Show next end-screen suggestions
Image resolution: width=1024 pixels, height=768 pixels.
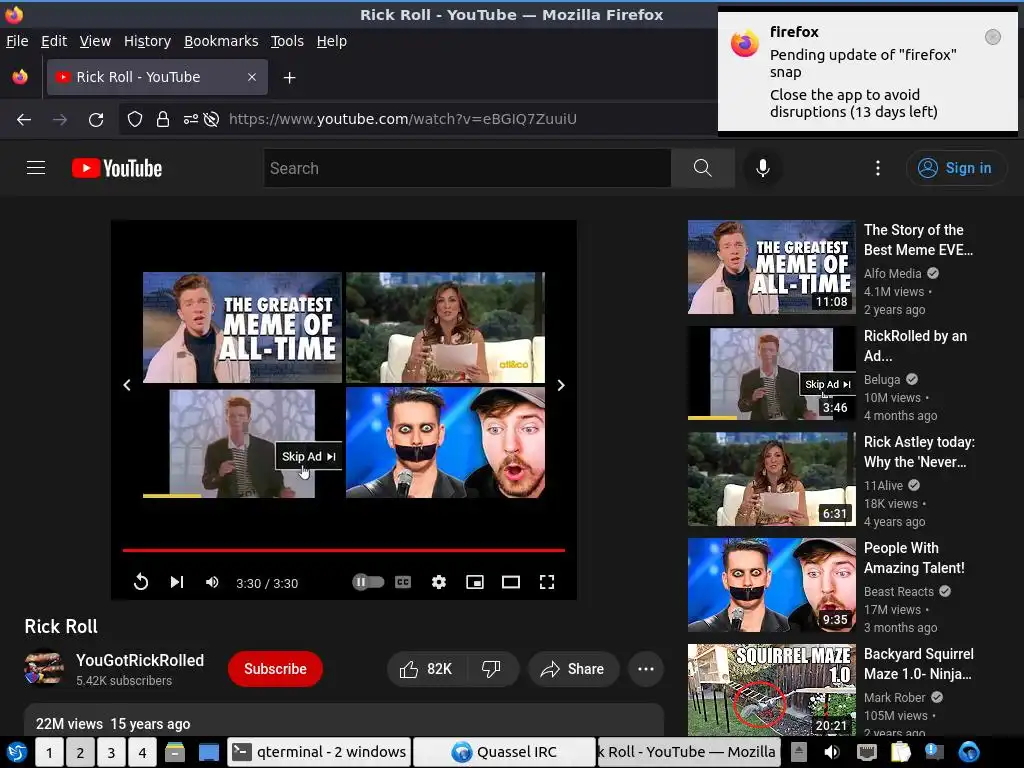(560, 385)
